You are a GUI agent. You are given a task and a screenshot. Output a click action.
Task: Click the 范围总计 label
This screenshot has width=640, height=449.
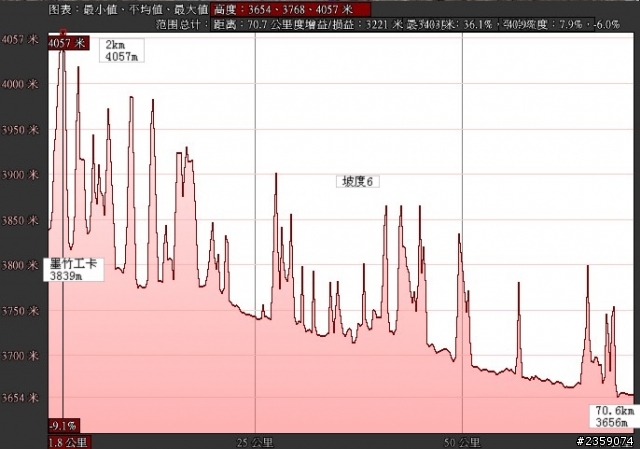(183, 25)
